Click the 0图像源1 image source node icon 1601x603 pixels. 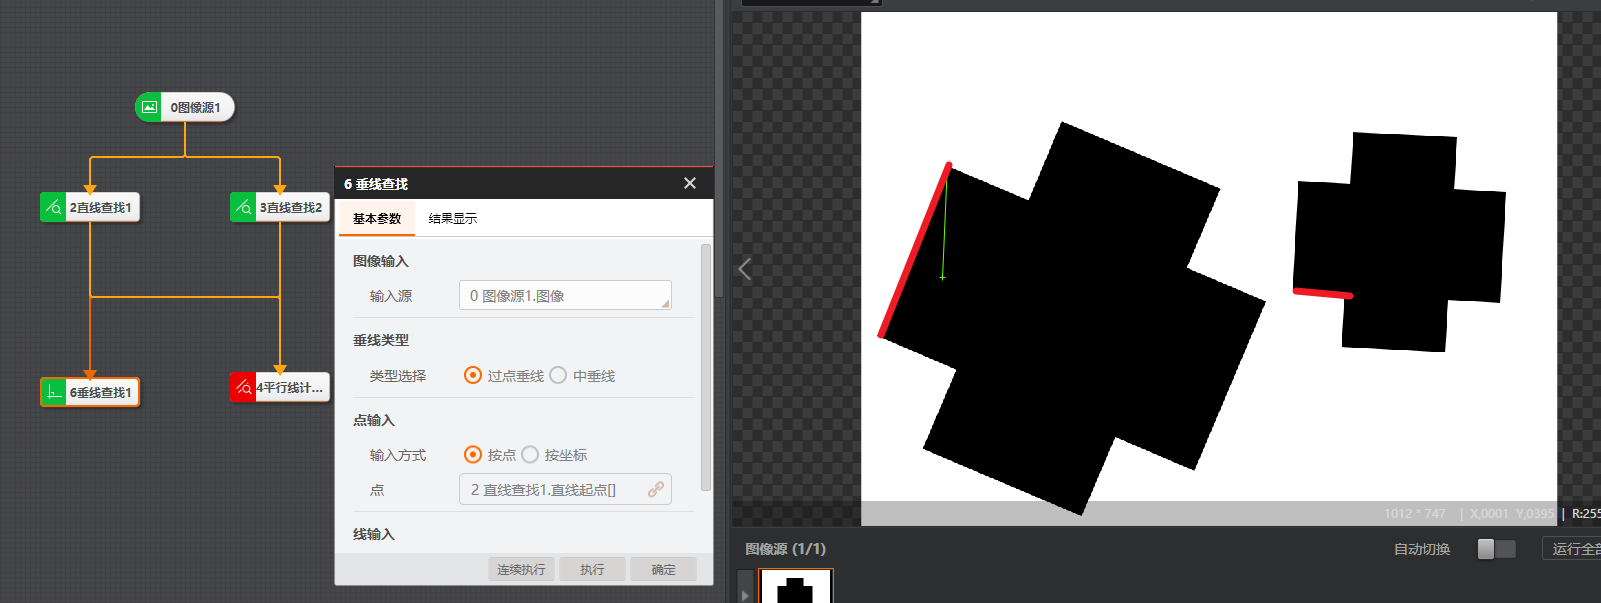click(149, 107)
